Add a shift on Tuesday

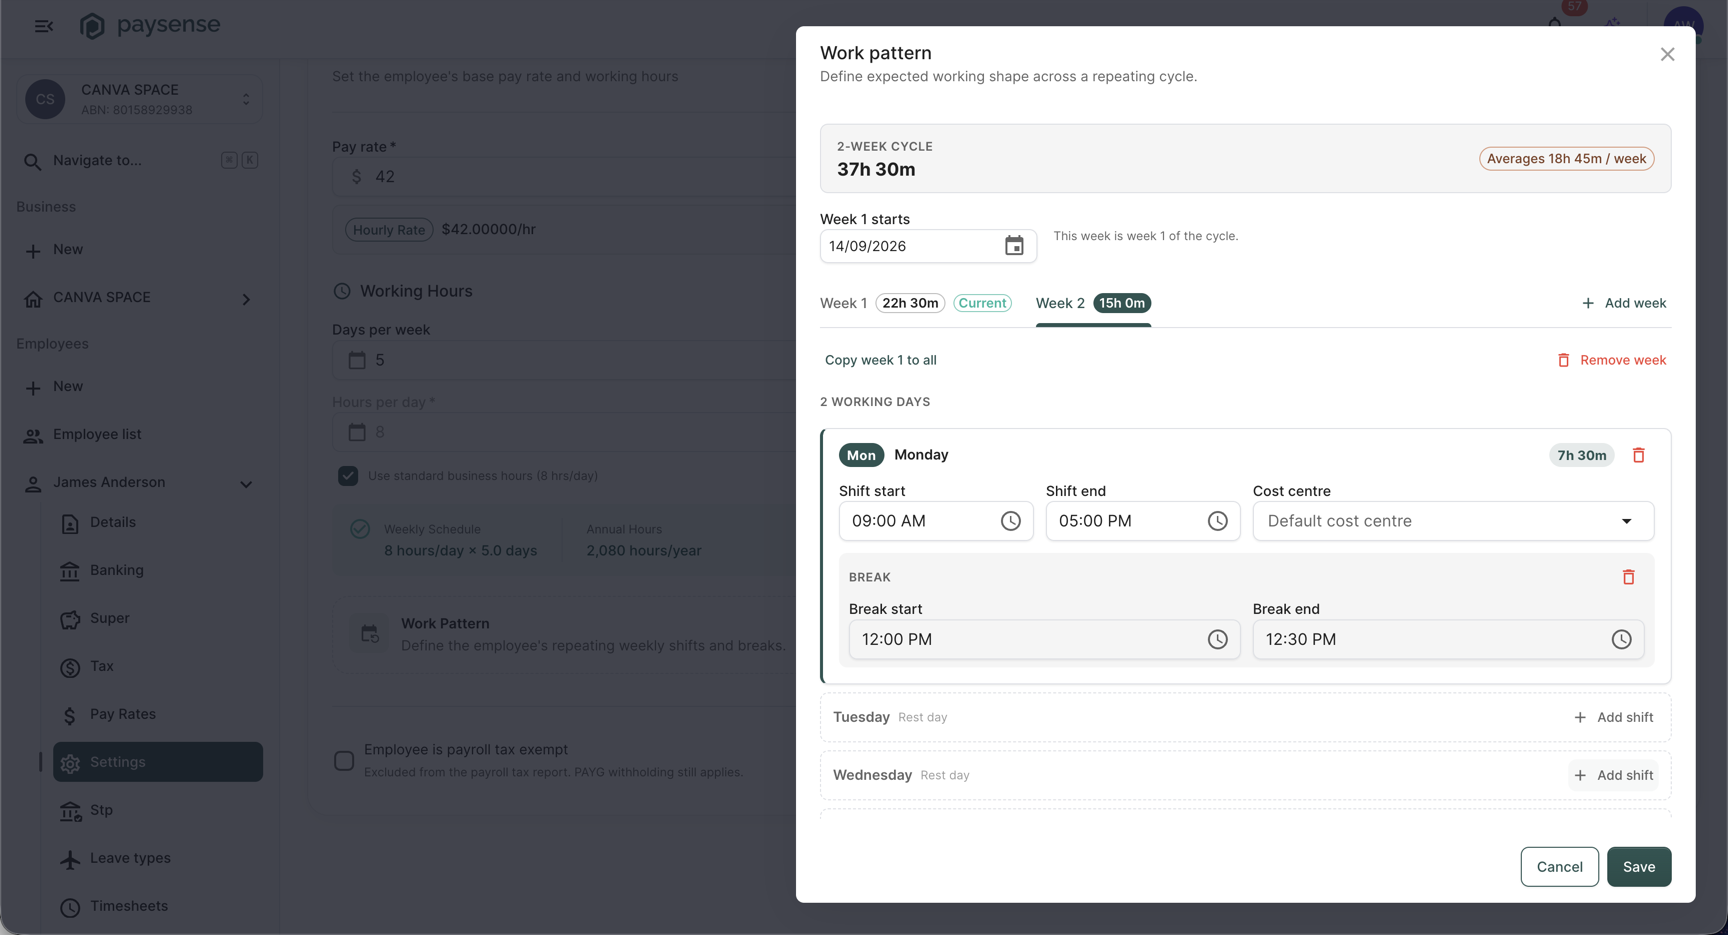pyautogui.click(x=1613, y=717)
